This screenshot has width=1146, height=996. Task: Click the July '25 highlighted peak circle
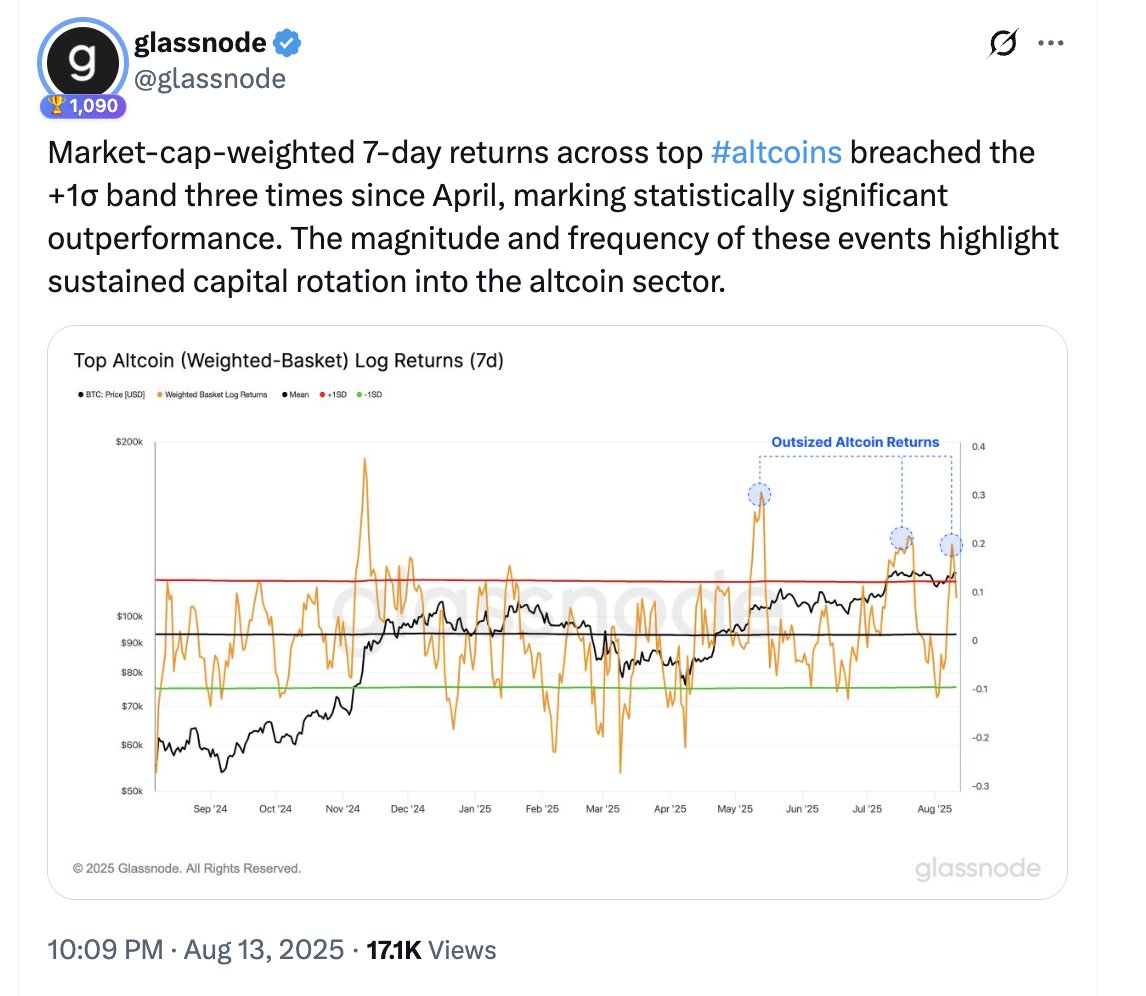902,539
